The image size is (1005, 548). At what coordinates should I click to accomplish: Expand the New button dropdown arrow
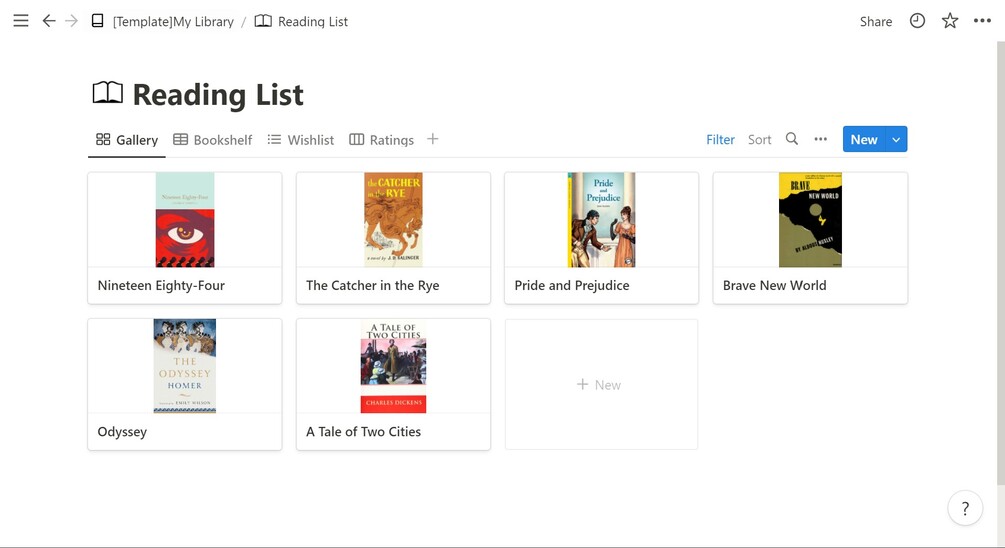click(x=896, y=140)
